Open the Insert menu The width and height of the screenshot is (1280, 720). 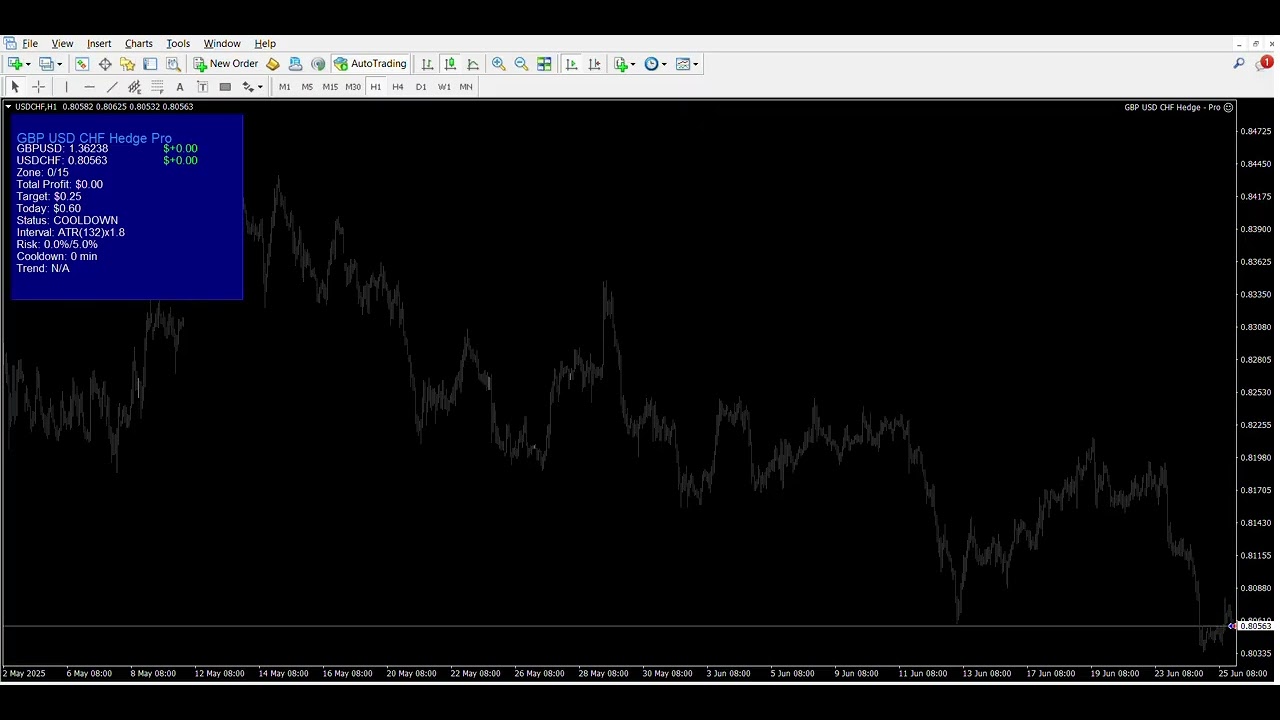(99, 44)
